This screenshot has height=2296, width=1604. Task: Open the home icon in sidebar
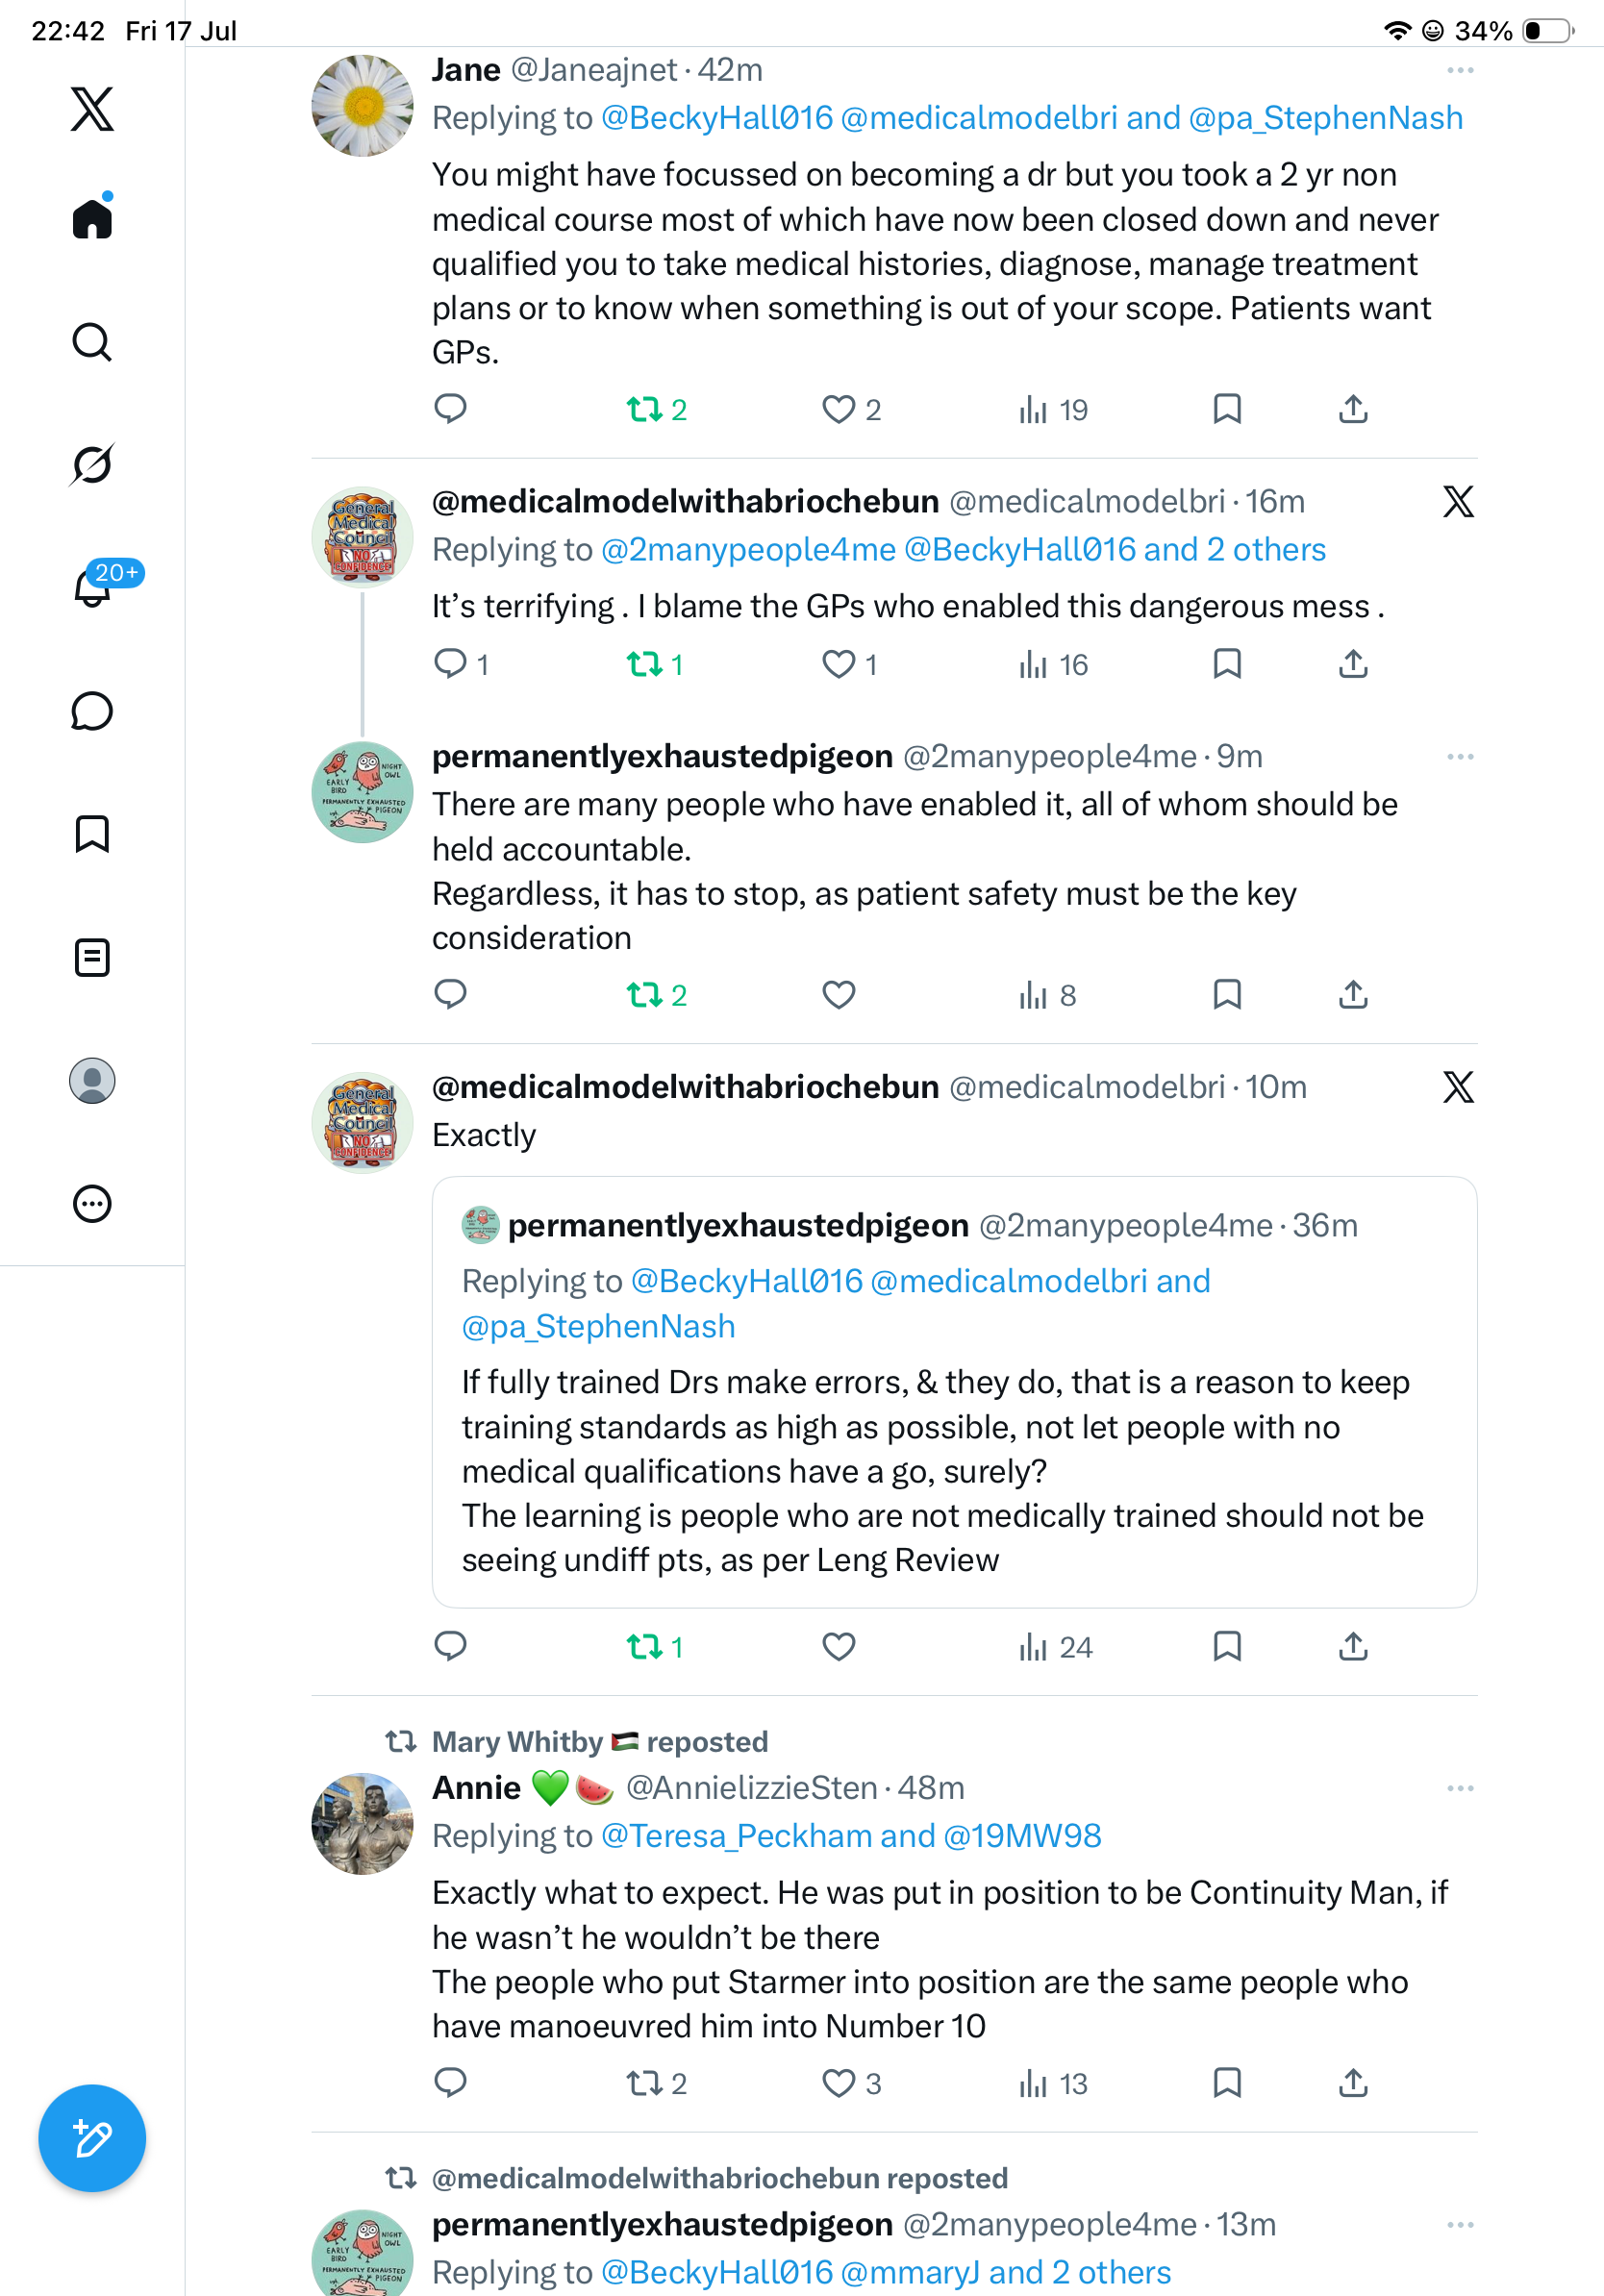[x=92, y=217]
